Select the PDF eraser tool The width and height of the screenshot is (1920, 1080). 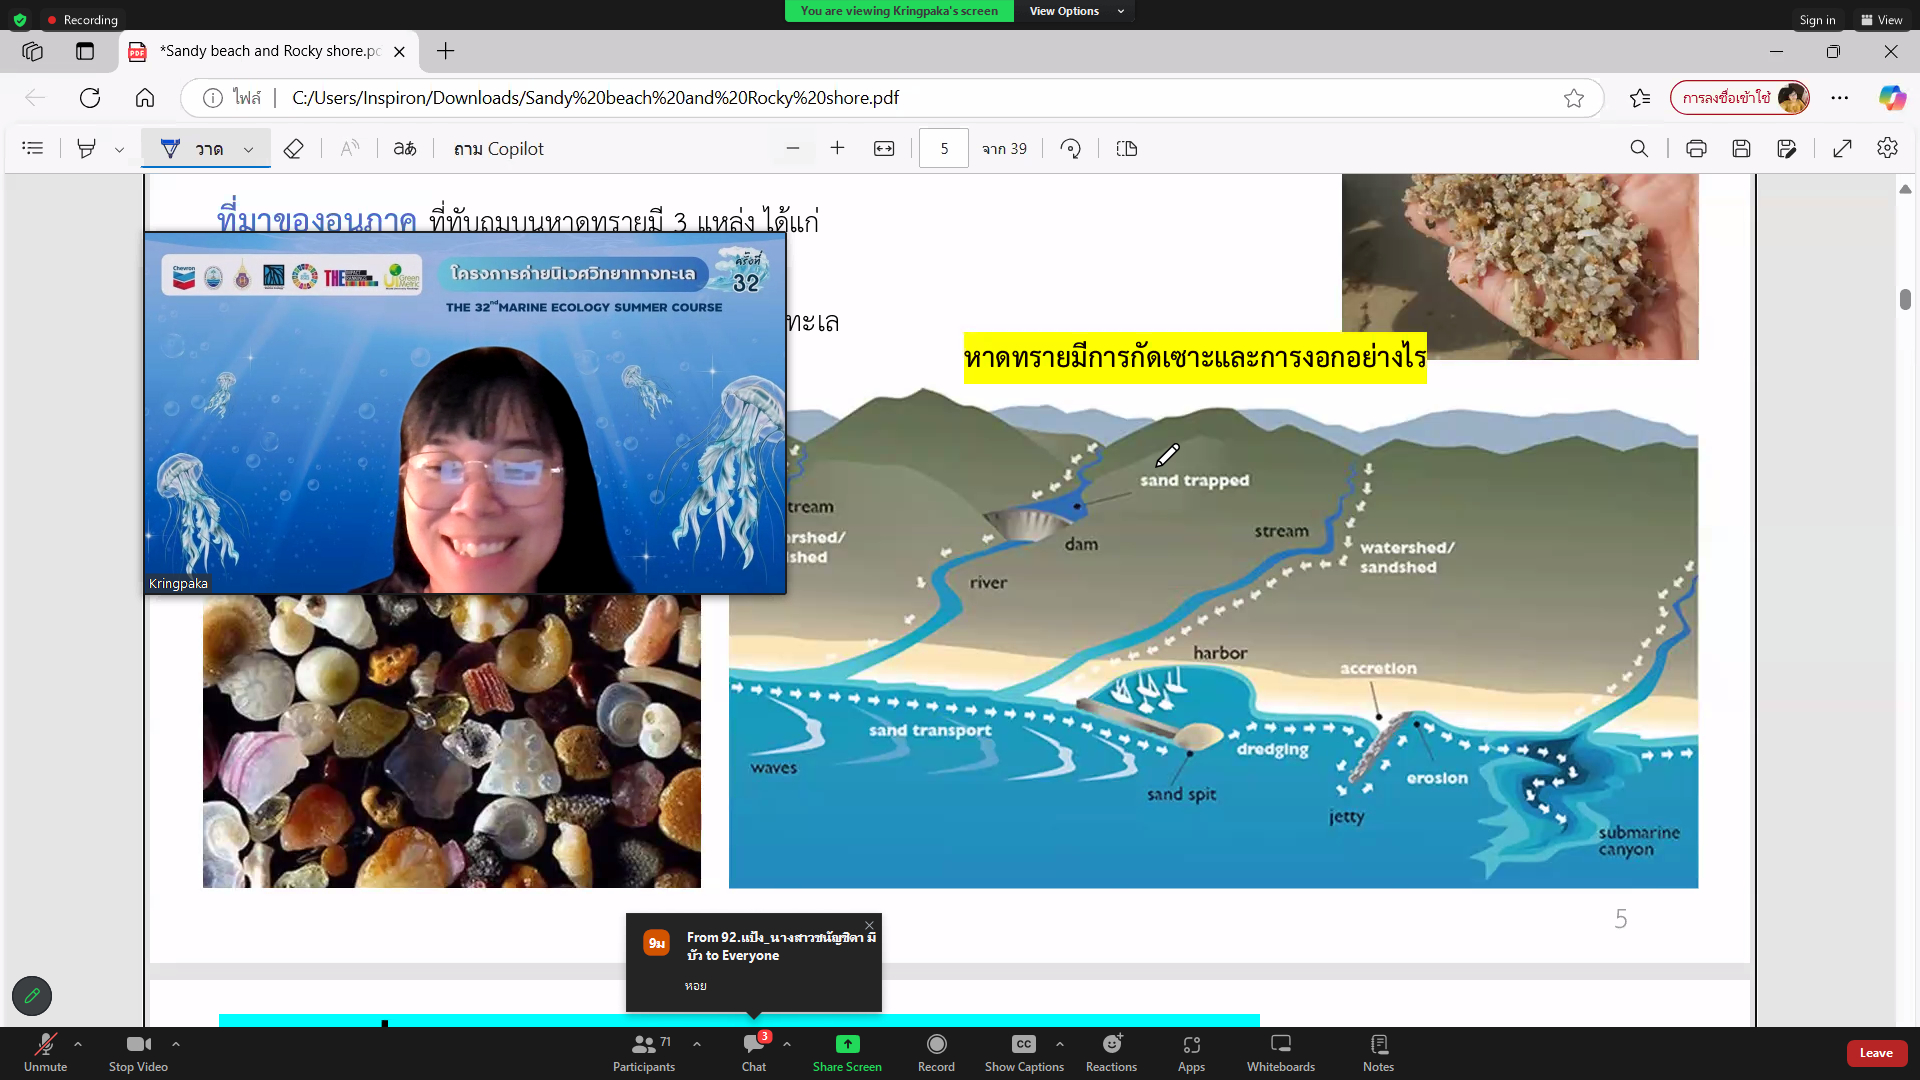pyautogui.click(x=293, y=149)
